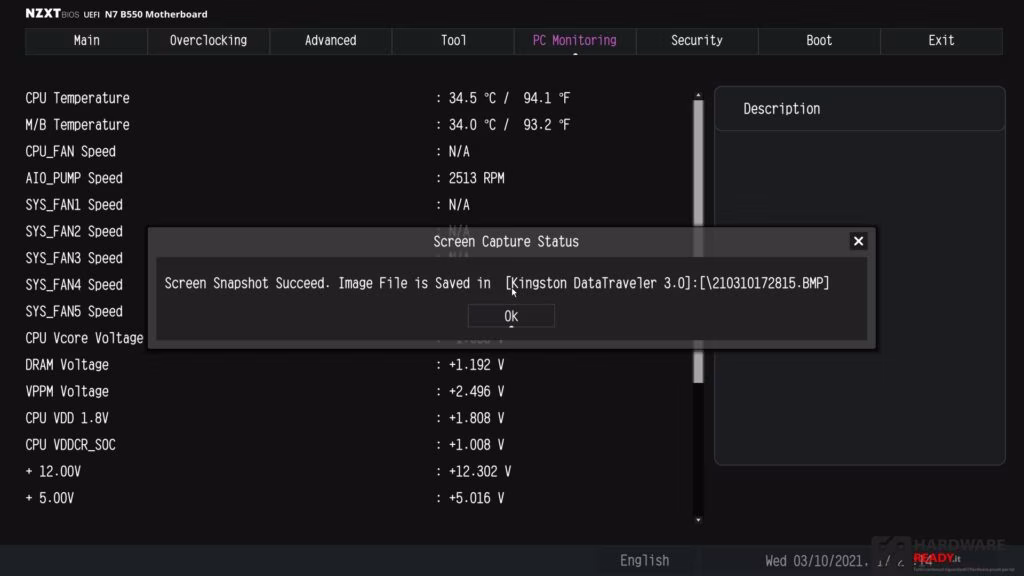
Task: Click the +1.008 V value
Action: [476, 445]
